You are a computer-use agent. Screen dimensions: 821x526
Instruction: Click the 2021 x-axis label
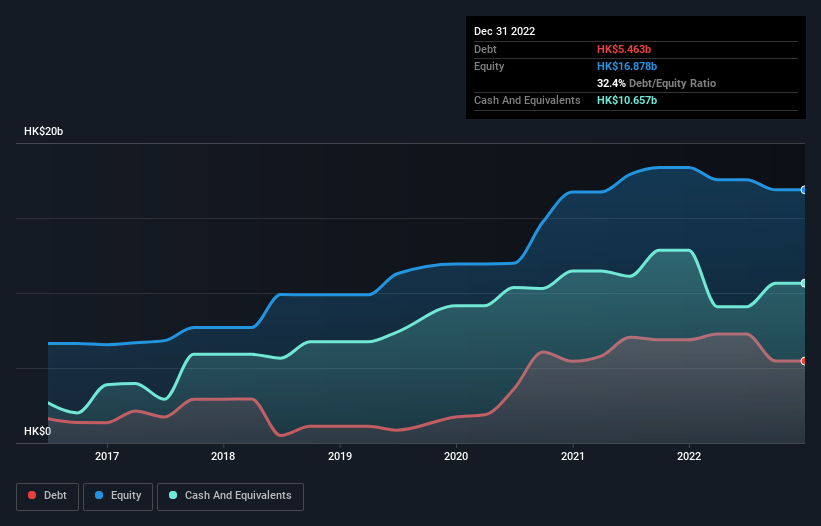pyautogui.click(x=573, y=456)
